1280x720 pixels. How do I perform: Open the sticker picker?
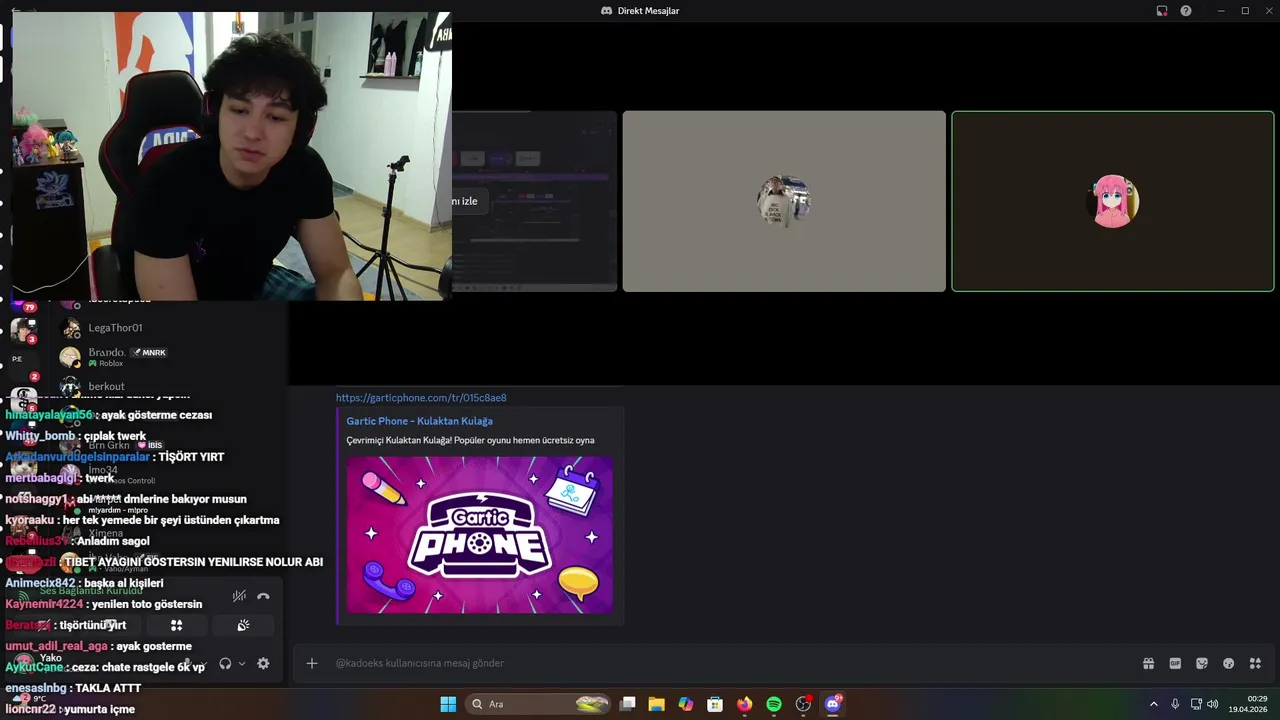click(1202, 663)
